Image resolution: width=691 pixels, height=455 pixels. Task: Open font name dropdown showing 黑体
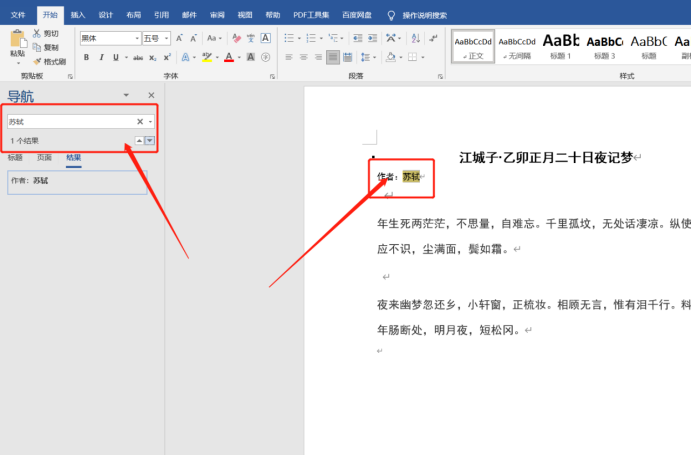[x=137, y=38]
